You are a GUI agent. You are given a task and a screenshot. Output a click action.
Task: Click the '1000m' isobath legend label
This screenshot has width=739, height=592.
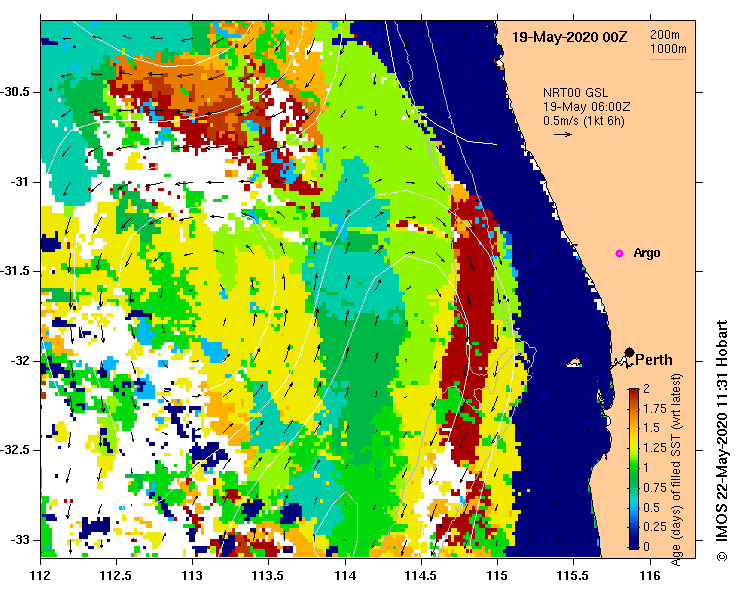[x=668, y=49]
